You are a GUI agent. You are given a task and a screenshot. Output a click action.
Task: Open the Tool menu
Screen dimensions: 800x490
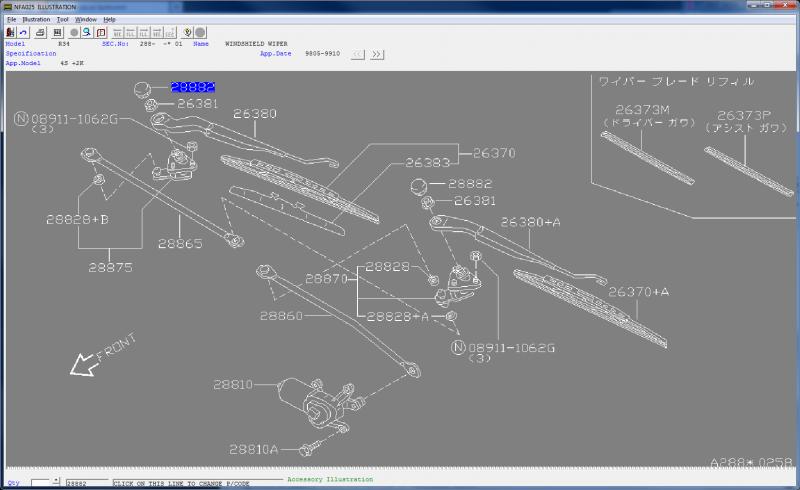tap(63, 19)
